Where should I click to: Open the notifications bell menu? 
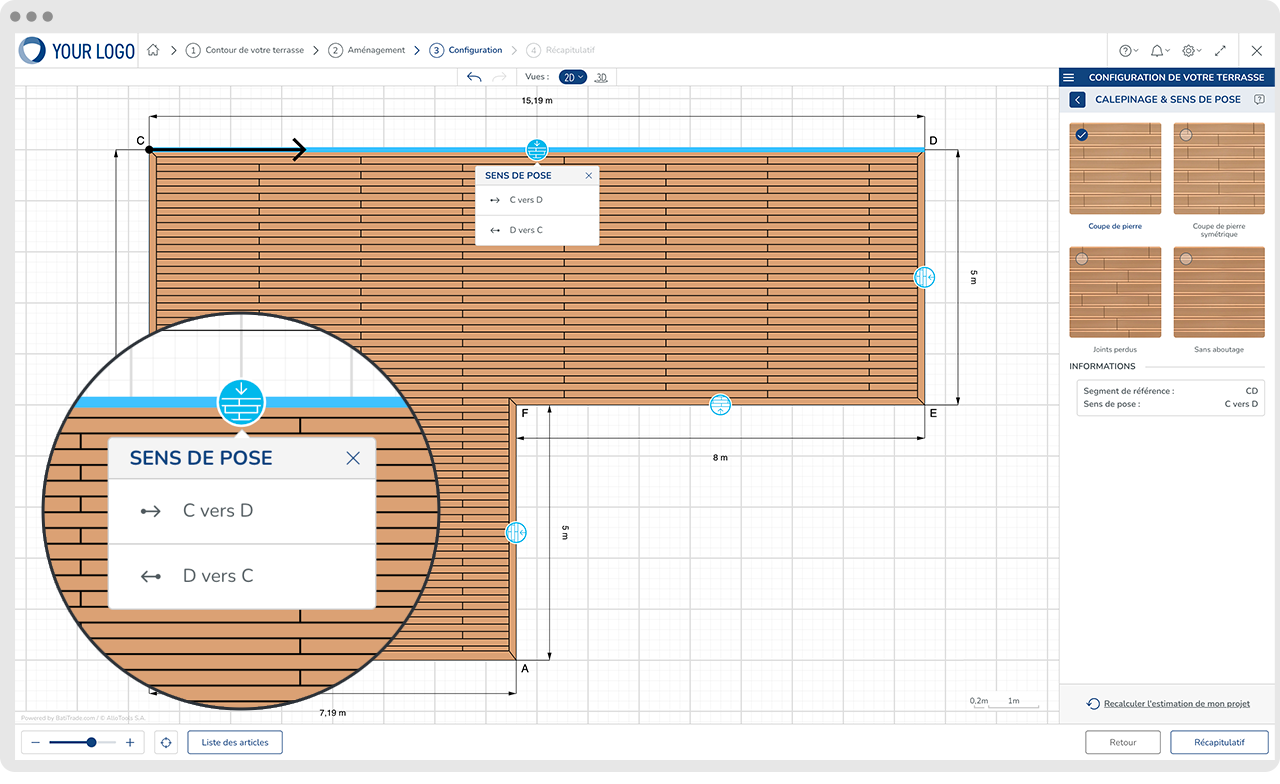tap(1160, 50)
